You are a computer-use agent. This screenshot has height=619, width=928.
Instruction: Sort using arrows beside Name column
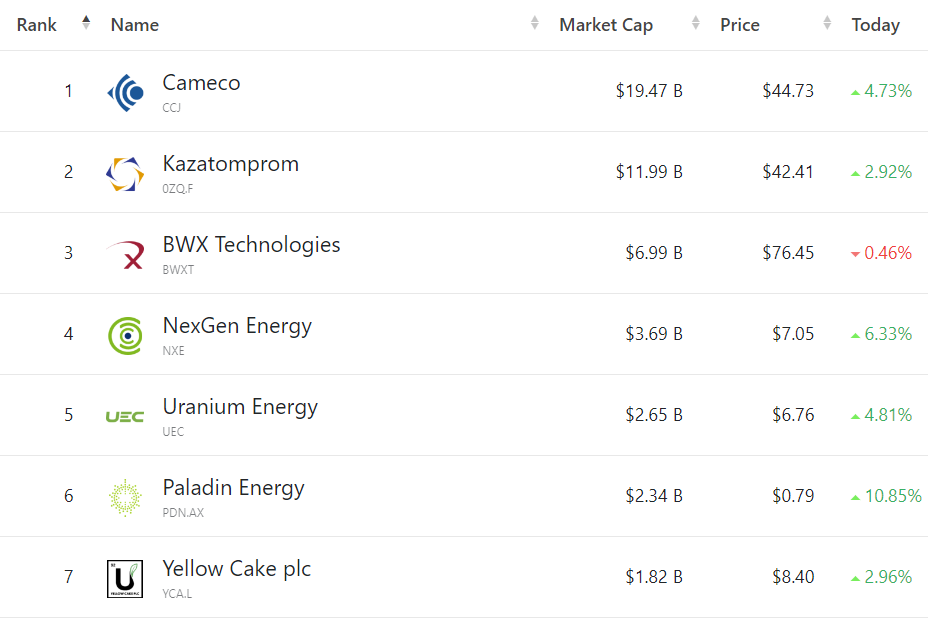click(x=535, y=24)
